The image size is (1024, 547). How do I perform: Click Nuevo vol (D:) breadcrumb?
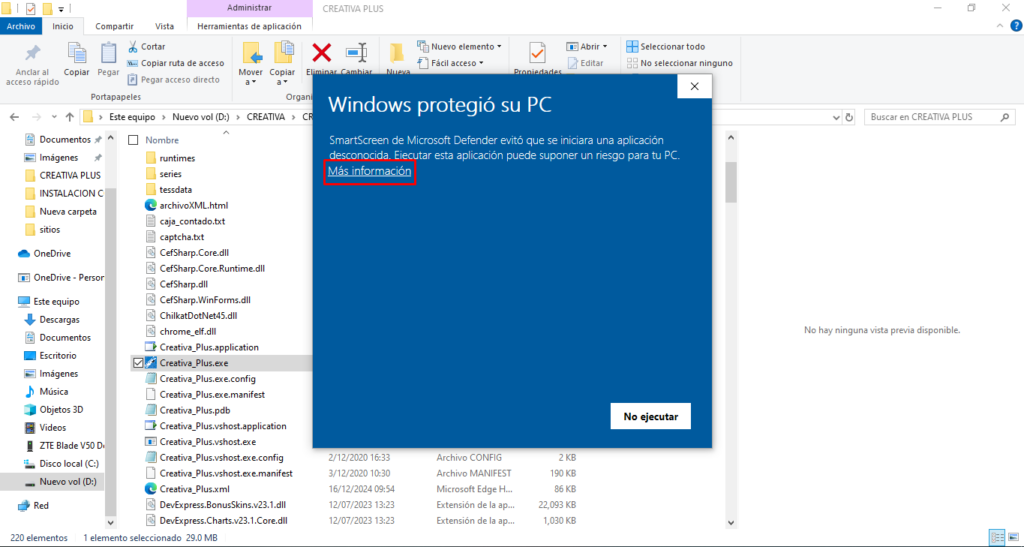200,117
